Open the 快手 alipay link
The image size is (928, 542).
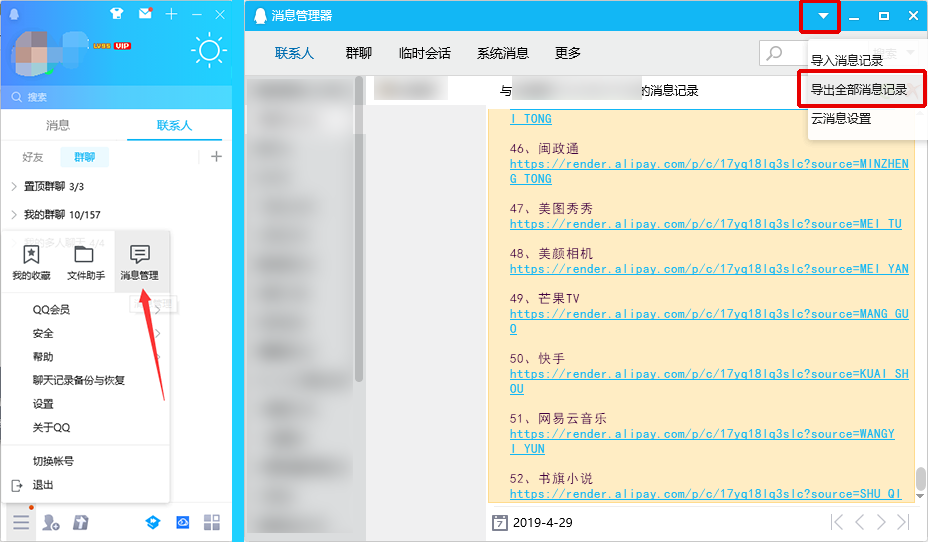click(x=709, y=381)
